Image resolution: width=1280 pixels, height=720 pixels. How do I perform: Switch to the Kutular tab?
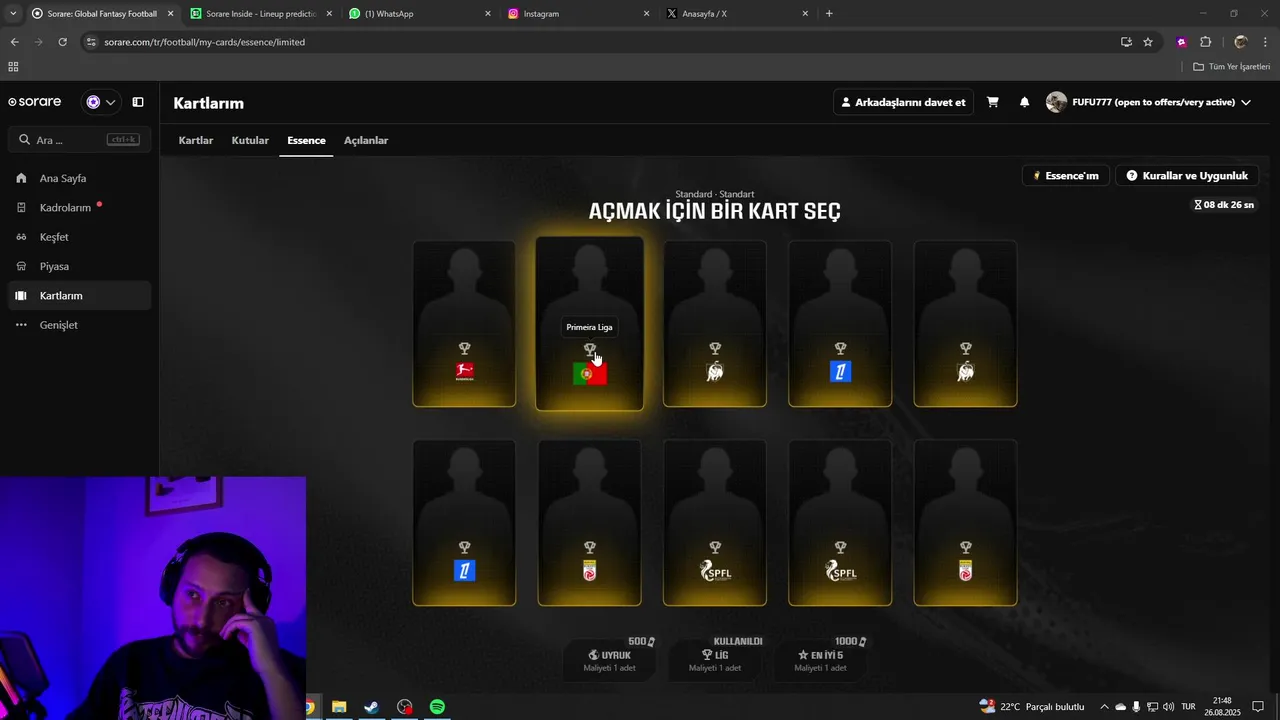[250, 140]
